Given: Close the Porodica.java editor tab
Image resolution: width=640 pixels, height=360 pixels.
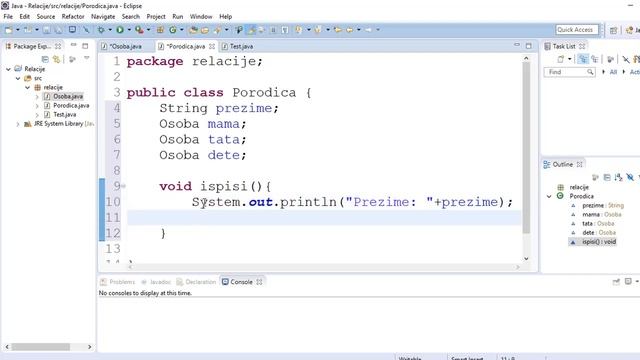Looking at the screenshot, I should (x=212, y=47).
